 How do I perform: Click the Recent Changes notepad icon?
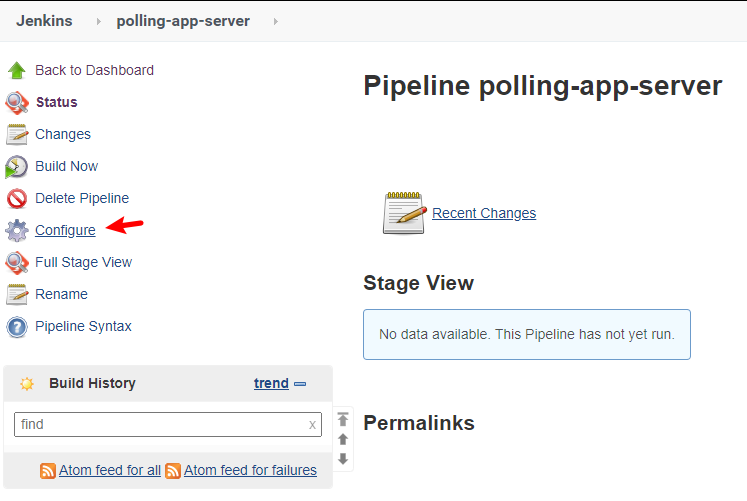click(x=405, y=213)
